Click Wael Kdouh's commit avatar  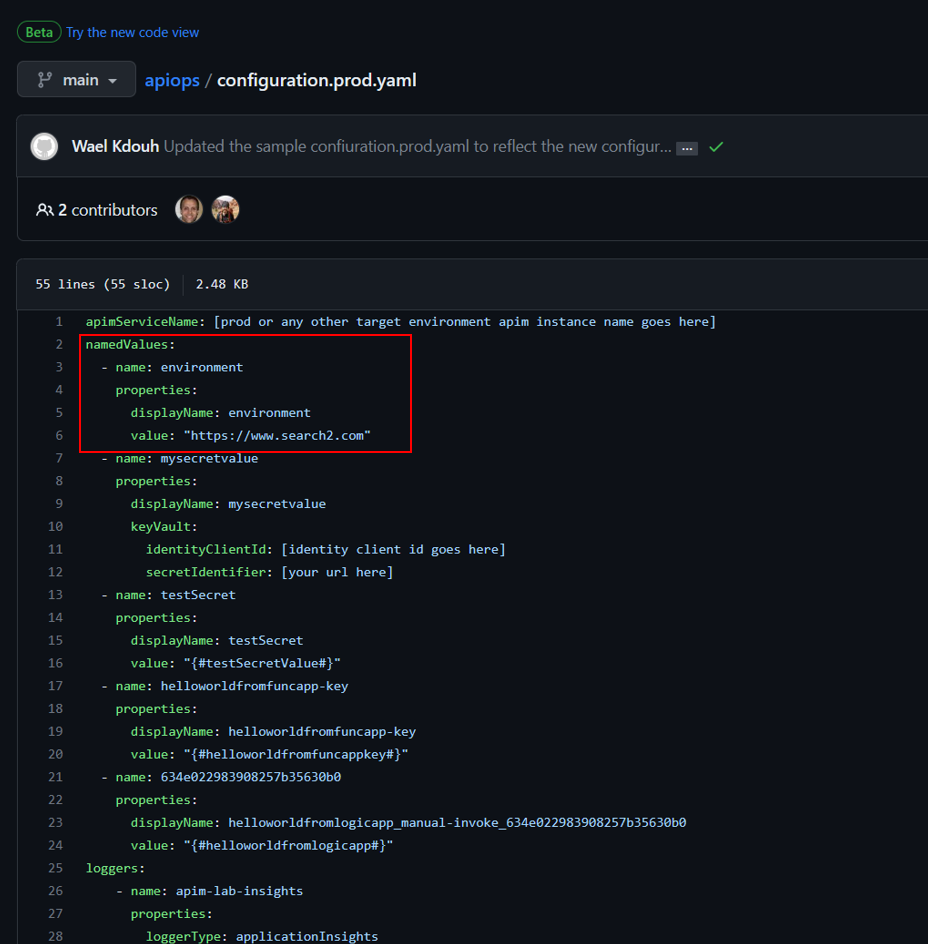(x=44, y=146)
